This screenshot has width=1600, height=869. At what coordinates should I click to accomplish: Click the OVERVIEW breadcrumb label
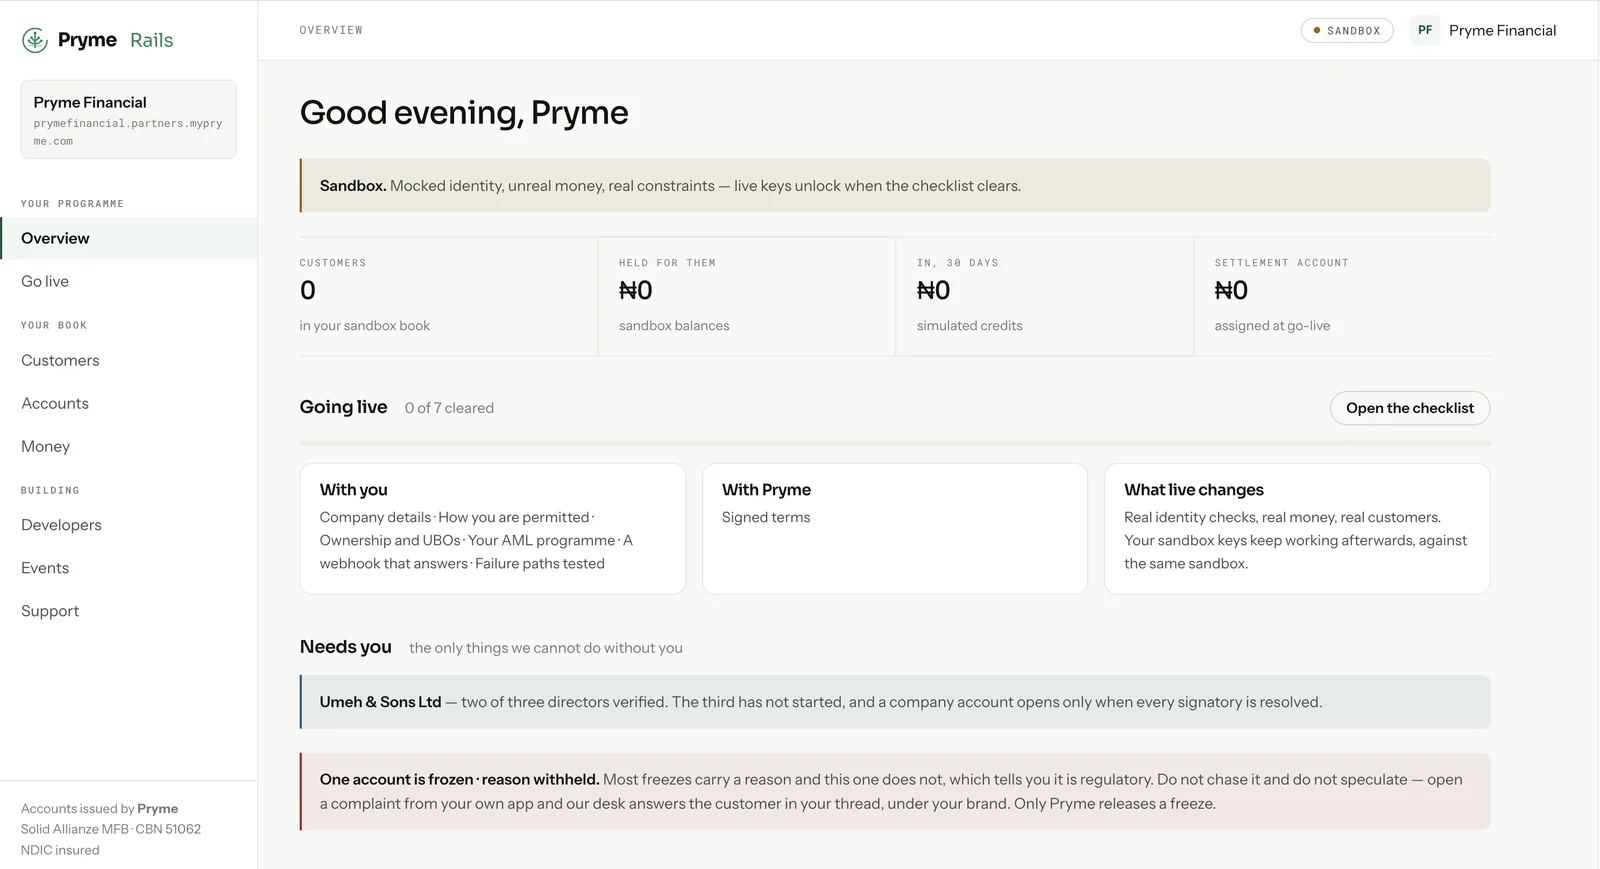click(x=331, y=30)
